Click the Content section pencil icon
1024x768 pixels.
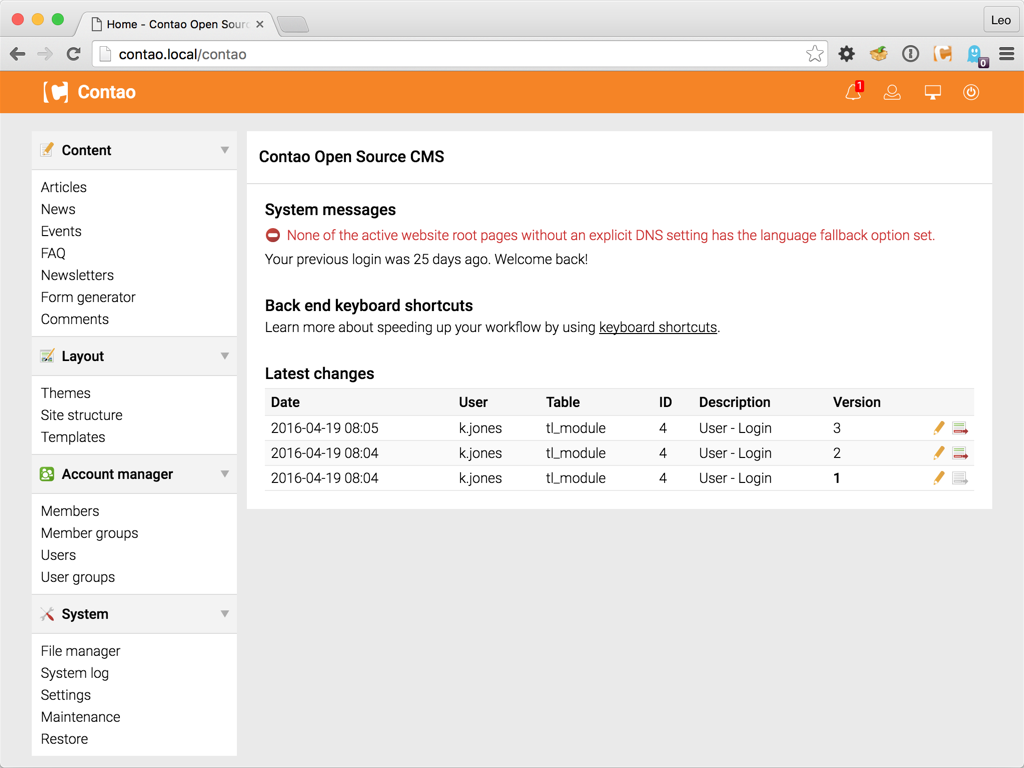coord(47,150)
